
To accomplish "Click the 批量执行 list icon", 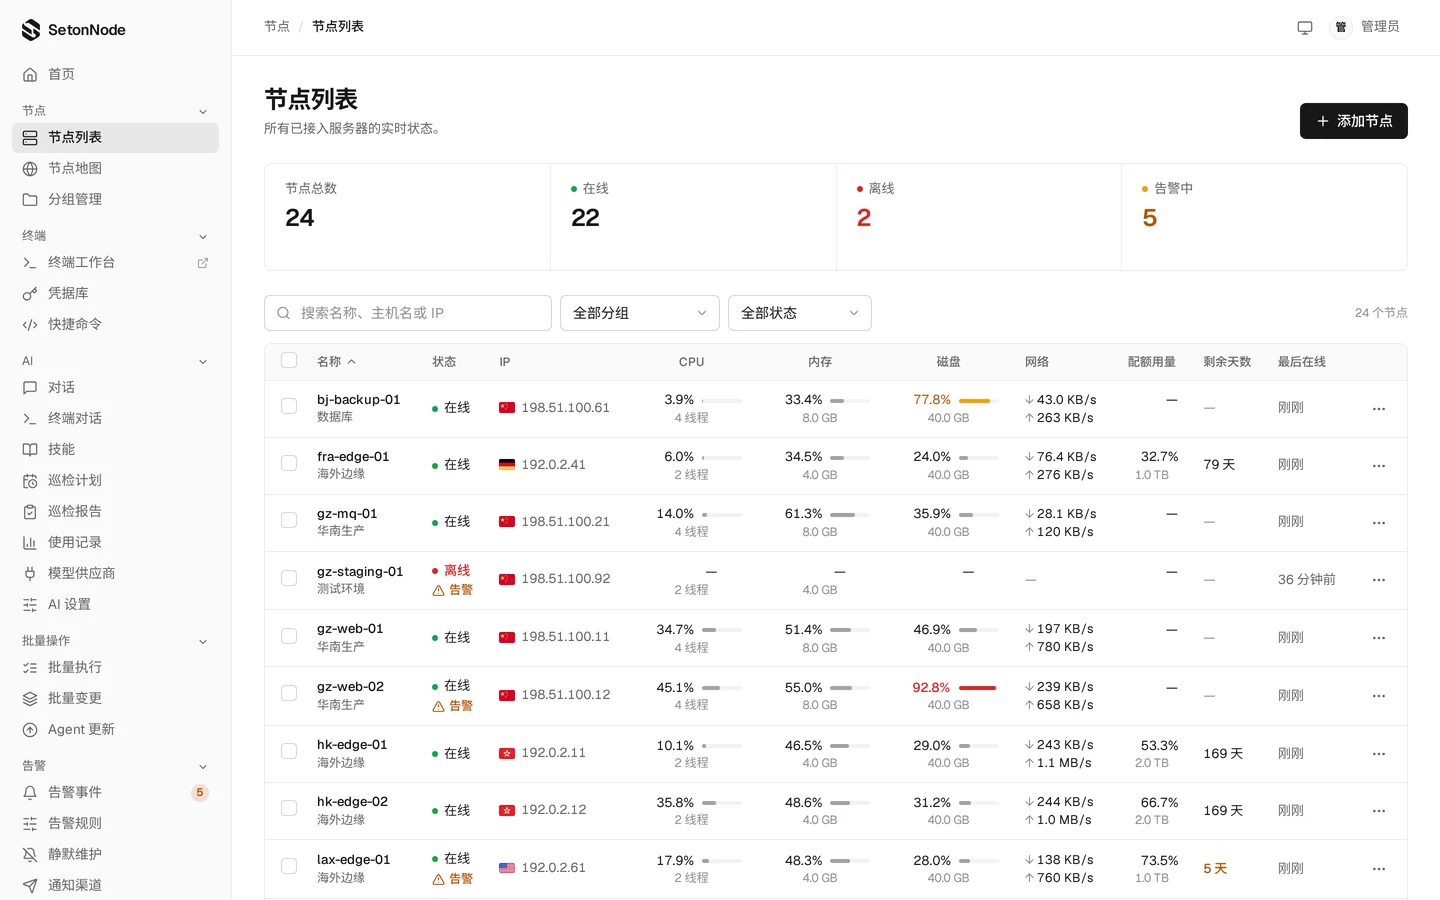I will (30, 668).
